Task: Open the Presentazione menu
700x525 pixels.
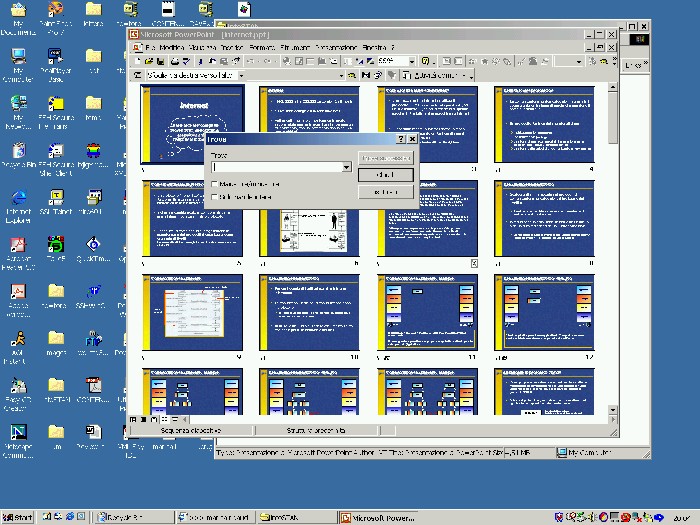Action: pos(336,47)
